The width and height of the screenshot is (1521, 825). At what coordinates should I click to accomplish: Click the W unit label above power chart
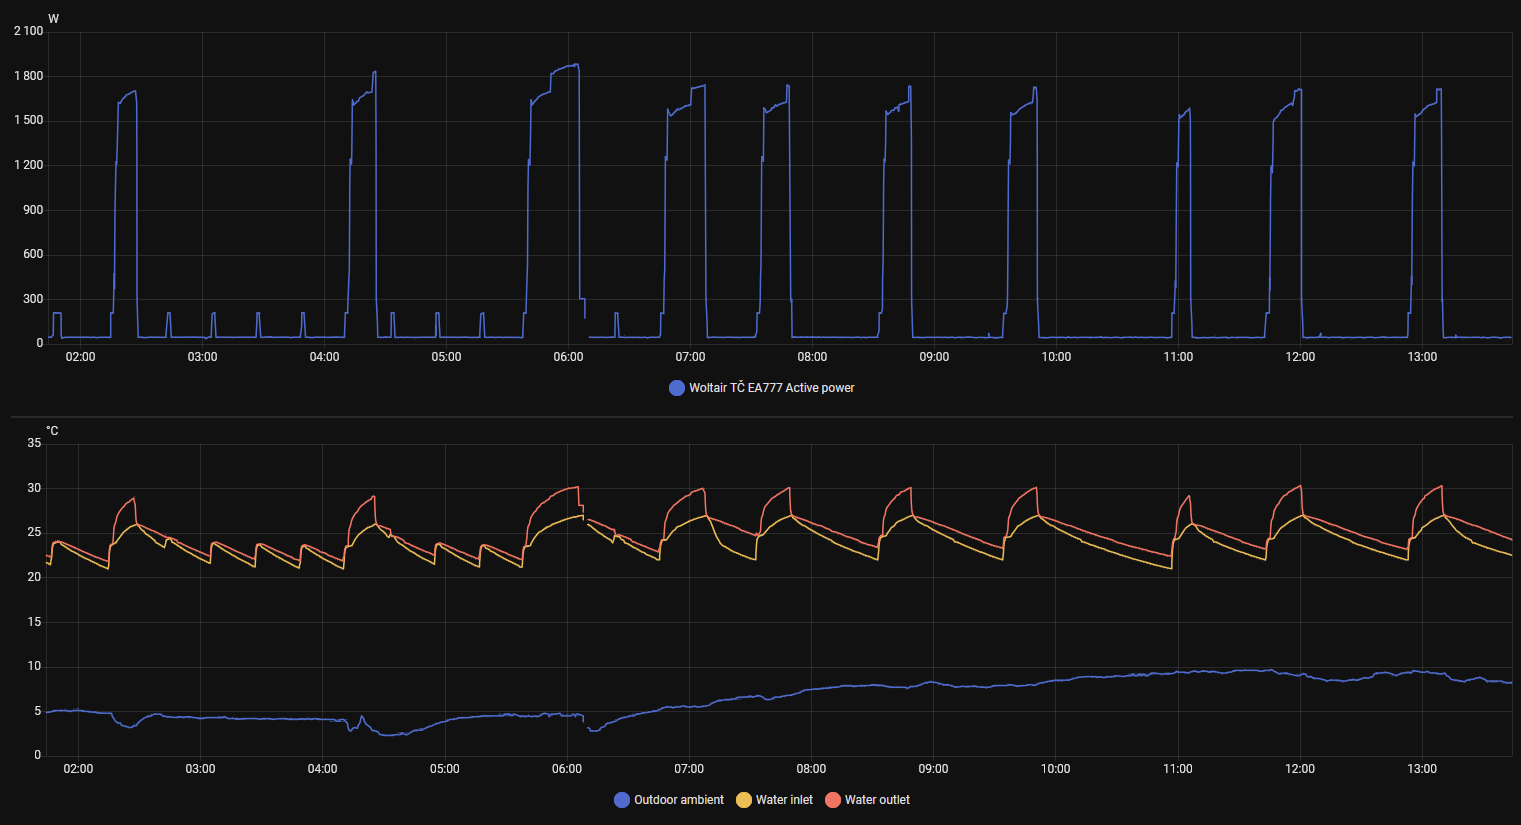pos(53,19)
